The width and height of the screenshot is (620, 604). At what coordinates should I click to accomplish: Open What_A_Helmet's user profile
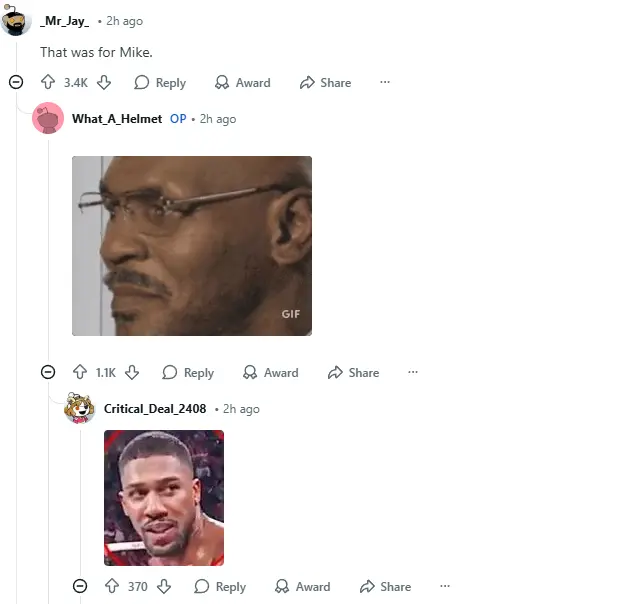pos(117,119)
